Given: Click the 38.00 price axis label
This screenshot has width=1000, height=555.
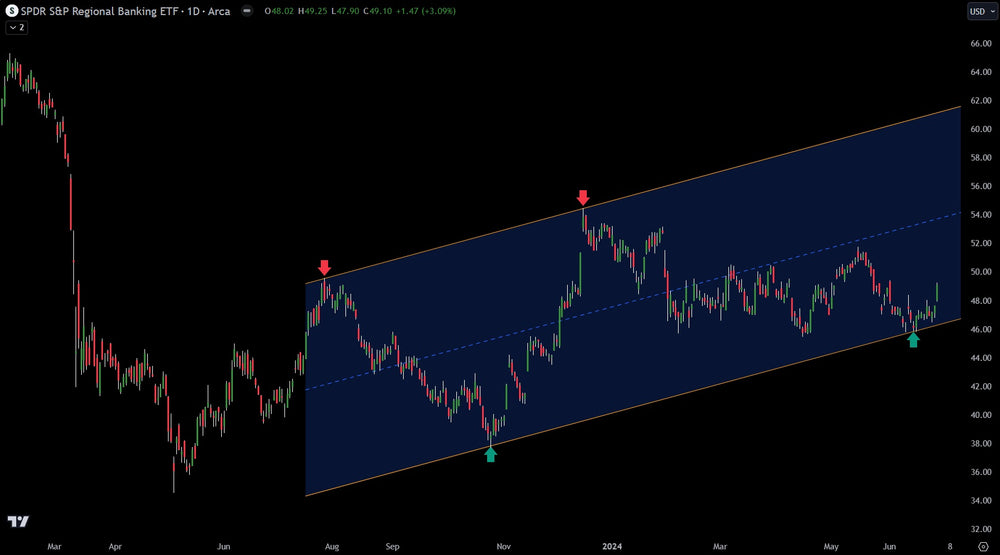Looking at the screenshot, I should 981,443.
